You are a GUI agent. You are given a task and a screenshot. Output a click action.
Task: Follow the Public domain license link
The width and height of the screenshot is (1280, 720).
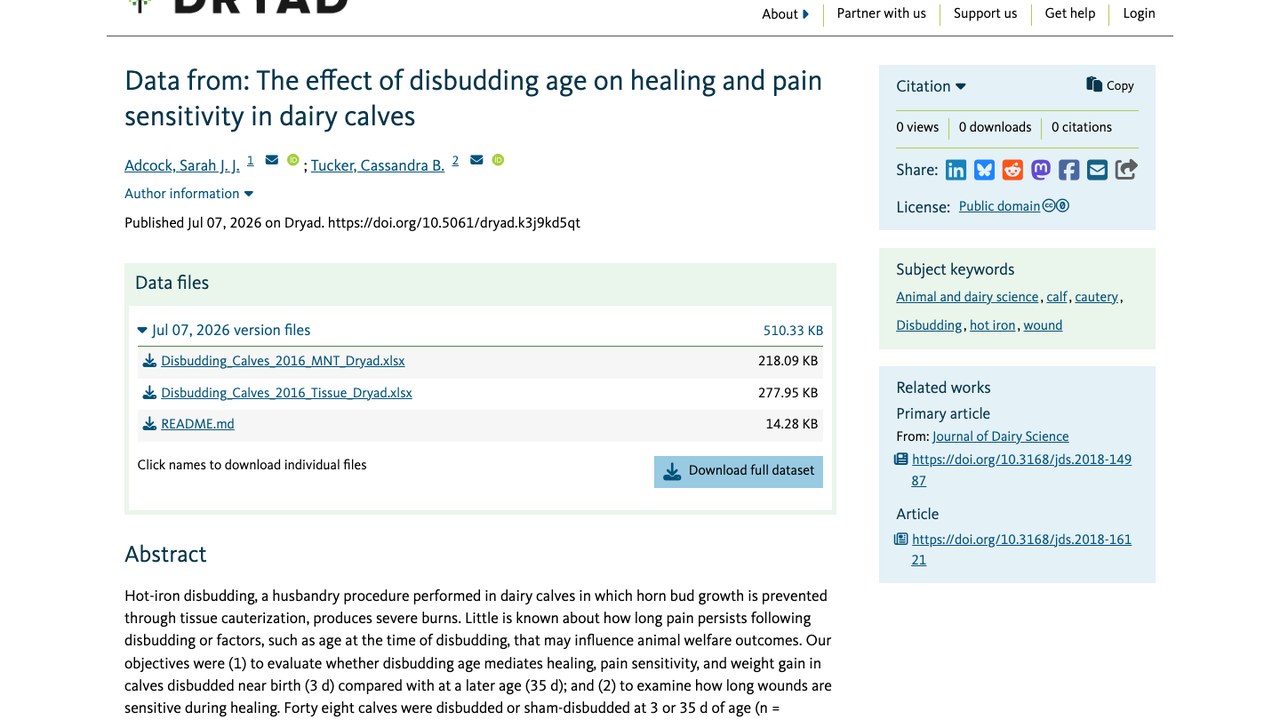click(1000, 206)
